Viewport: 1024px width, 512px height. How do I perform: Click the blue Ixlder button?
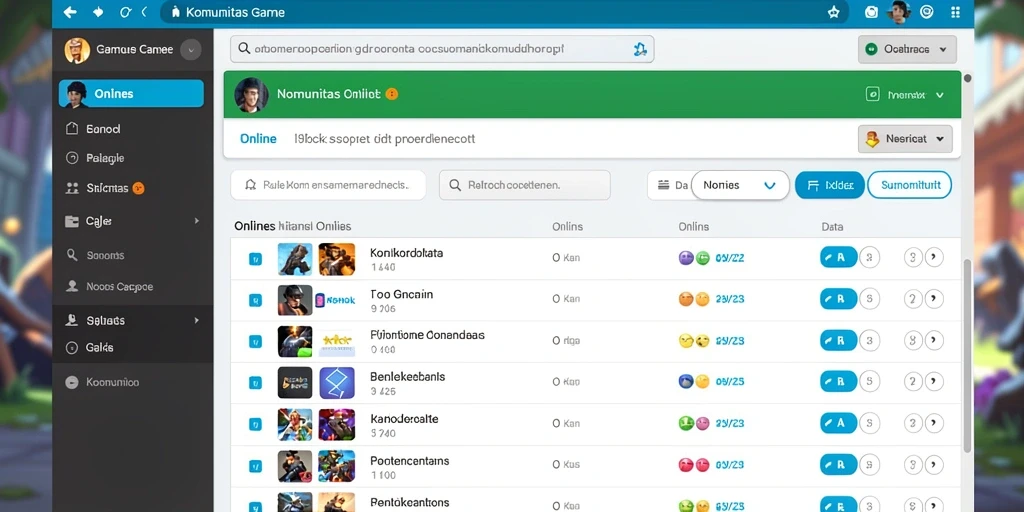(x=829, y=185)
